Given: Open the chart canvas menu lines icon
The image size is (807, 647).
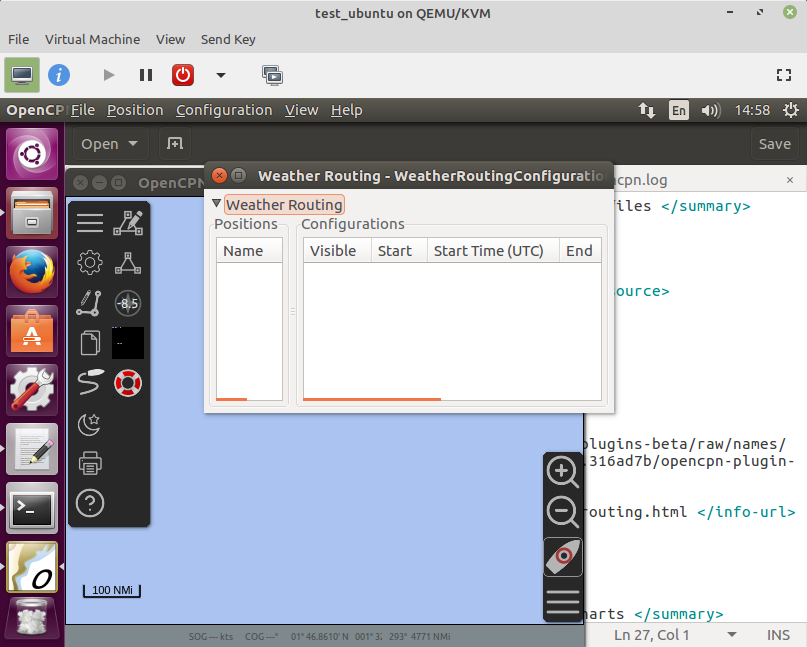Looking at the screenshot, I should pos(563,602).
